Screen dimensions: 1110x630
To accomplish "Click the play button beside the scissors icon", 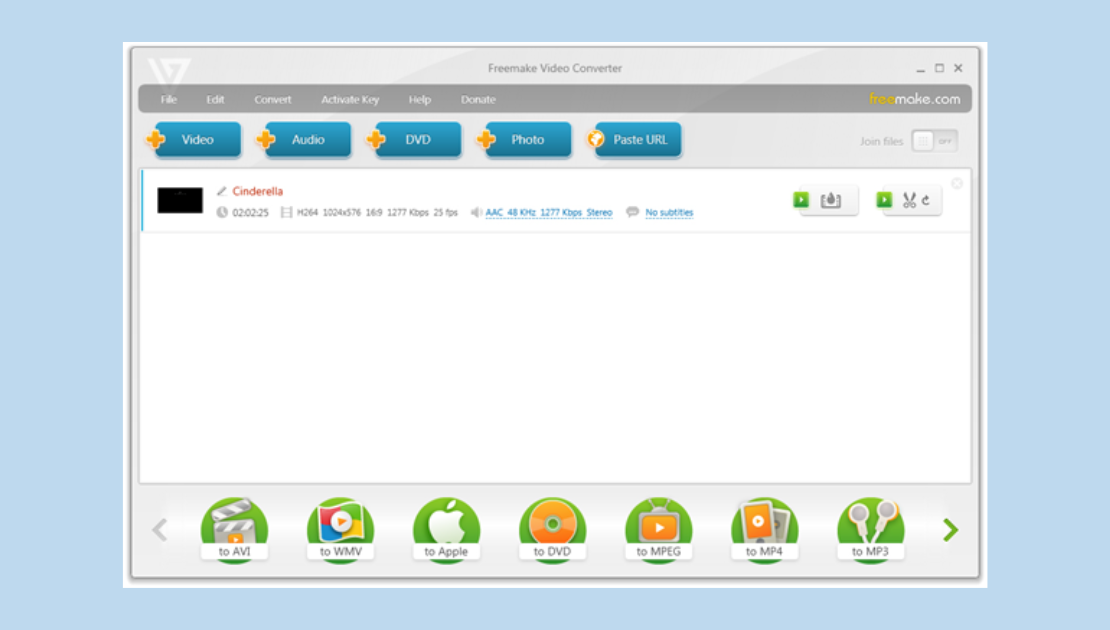I will pos(884,200).
